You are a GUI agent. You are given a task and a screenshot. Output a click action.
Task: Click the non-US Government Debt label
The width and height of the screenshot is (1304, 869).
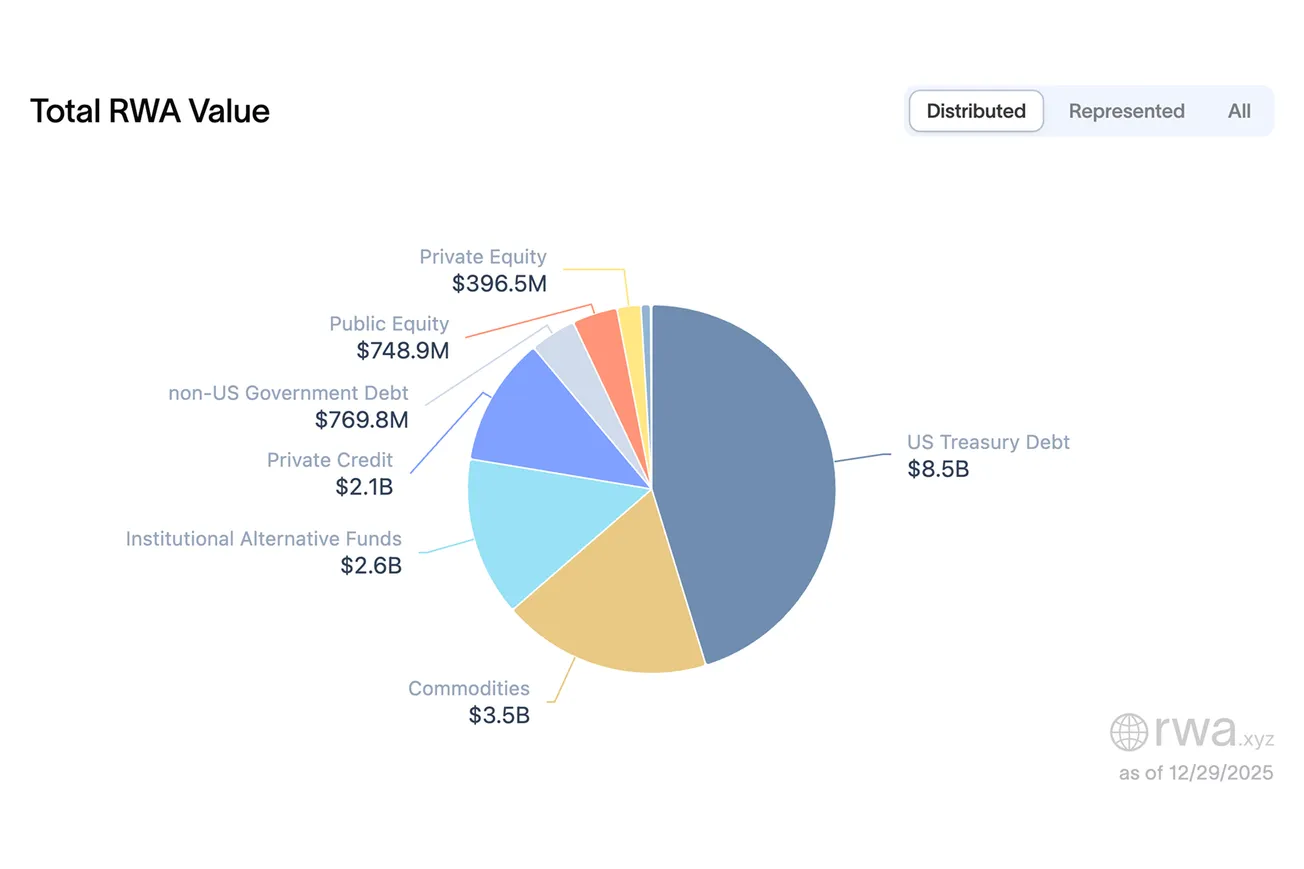tap(288, 393)
